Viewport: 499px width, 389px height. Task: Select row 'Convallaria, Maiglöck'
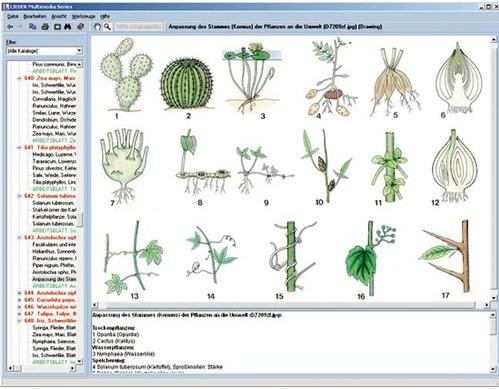54,99
